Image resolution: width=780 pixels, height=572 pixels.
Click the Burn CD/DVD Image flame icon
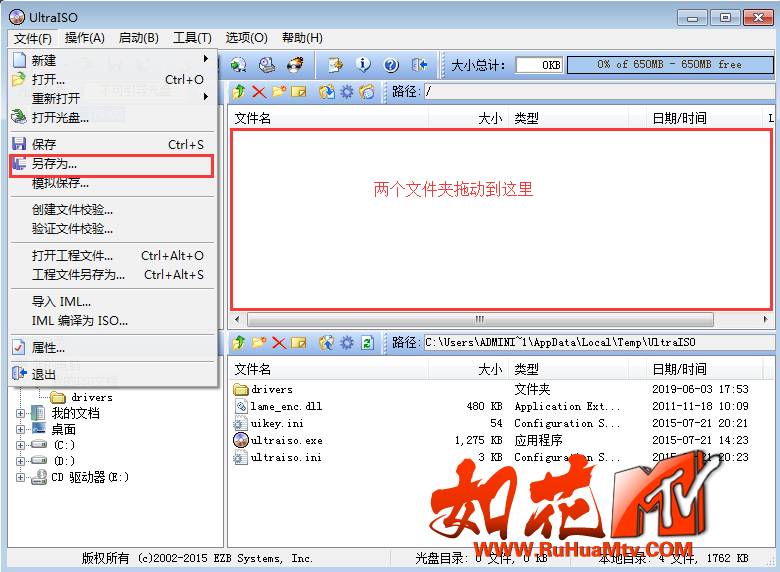(x=295, y=65)
